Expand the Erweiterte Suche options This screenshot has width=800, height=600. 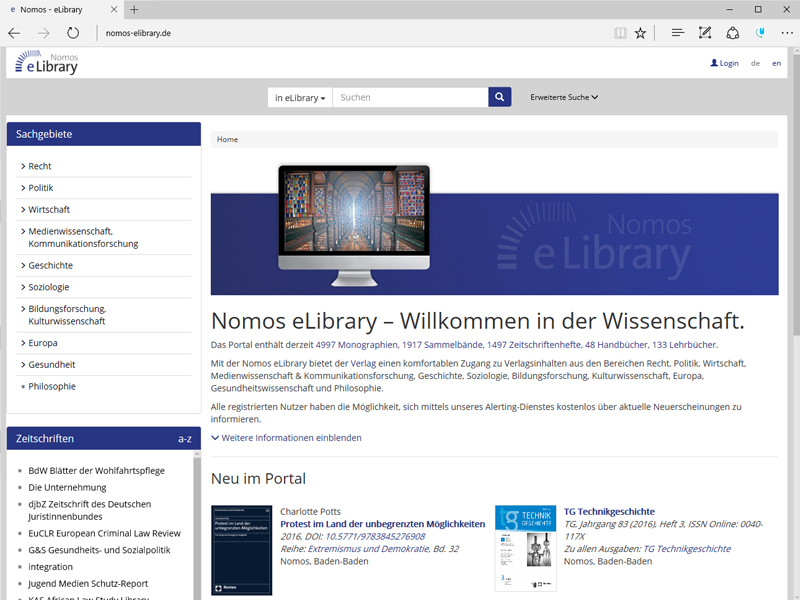coord(564,97)
